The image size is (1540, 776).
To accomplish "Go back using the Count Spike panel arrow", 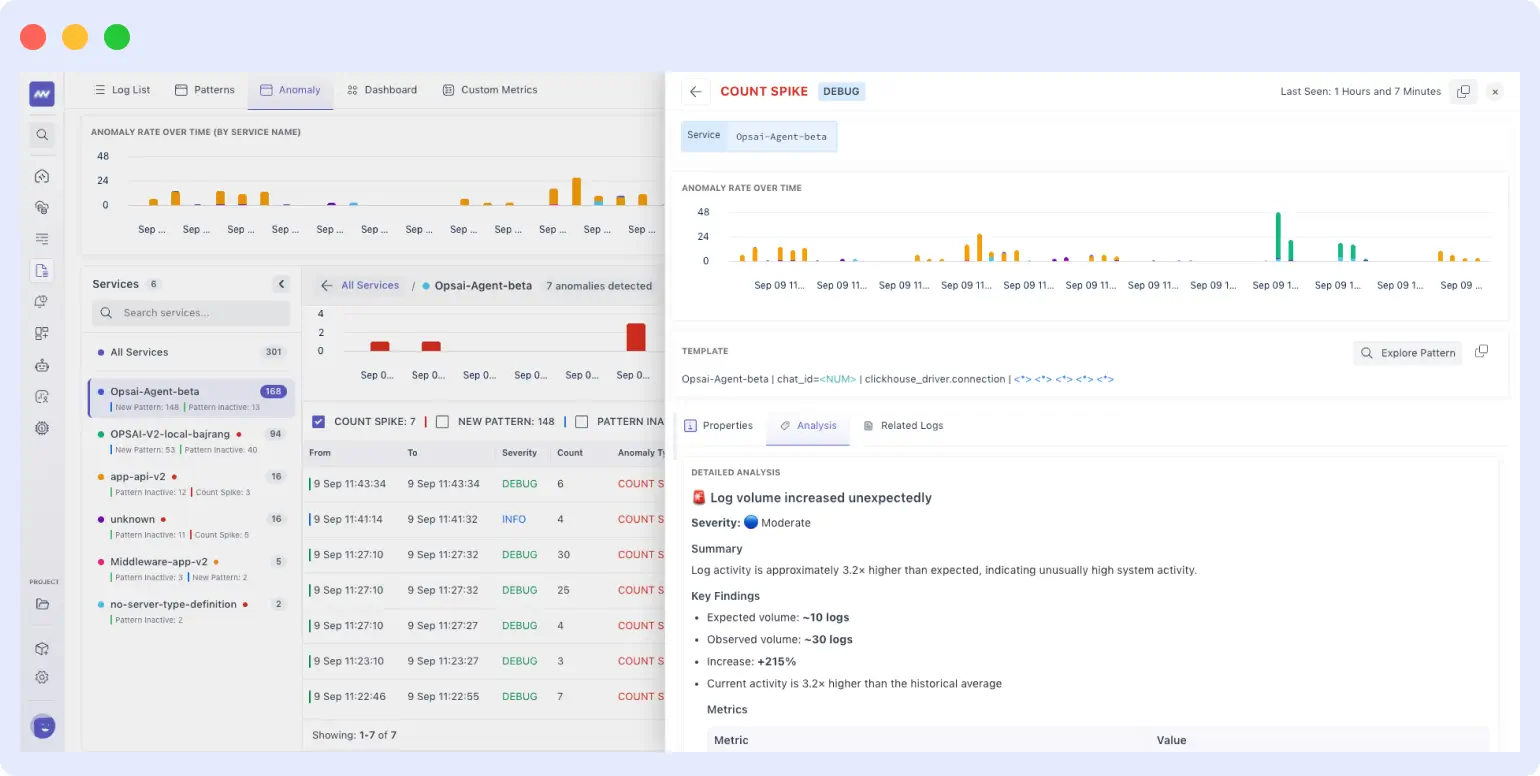I will click(696, 91).
